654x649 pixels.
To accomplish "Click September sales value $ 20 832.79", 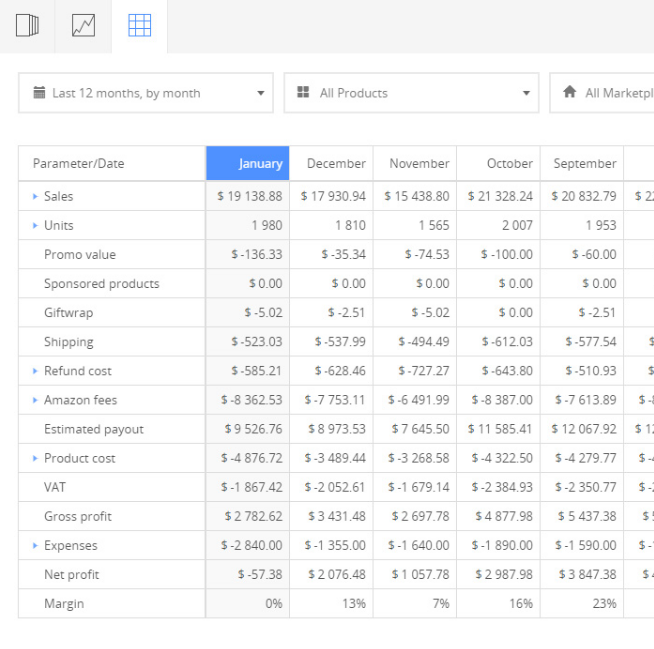I will 584,196.
